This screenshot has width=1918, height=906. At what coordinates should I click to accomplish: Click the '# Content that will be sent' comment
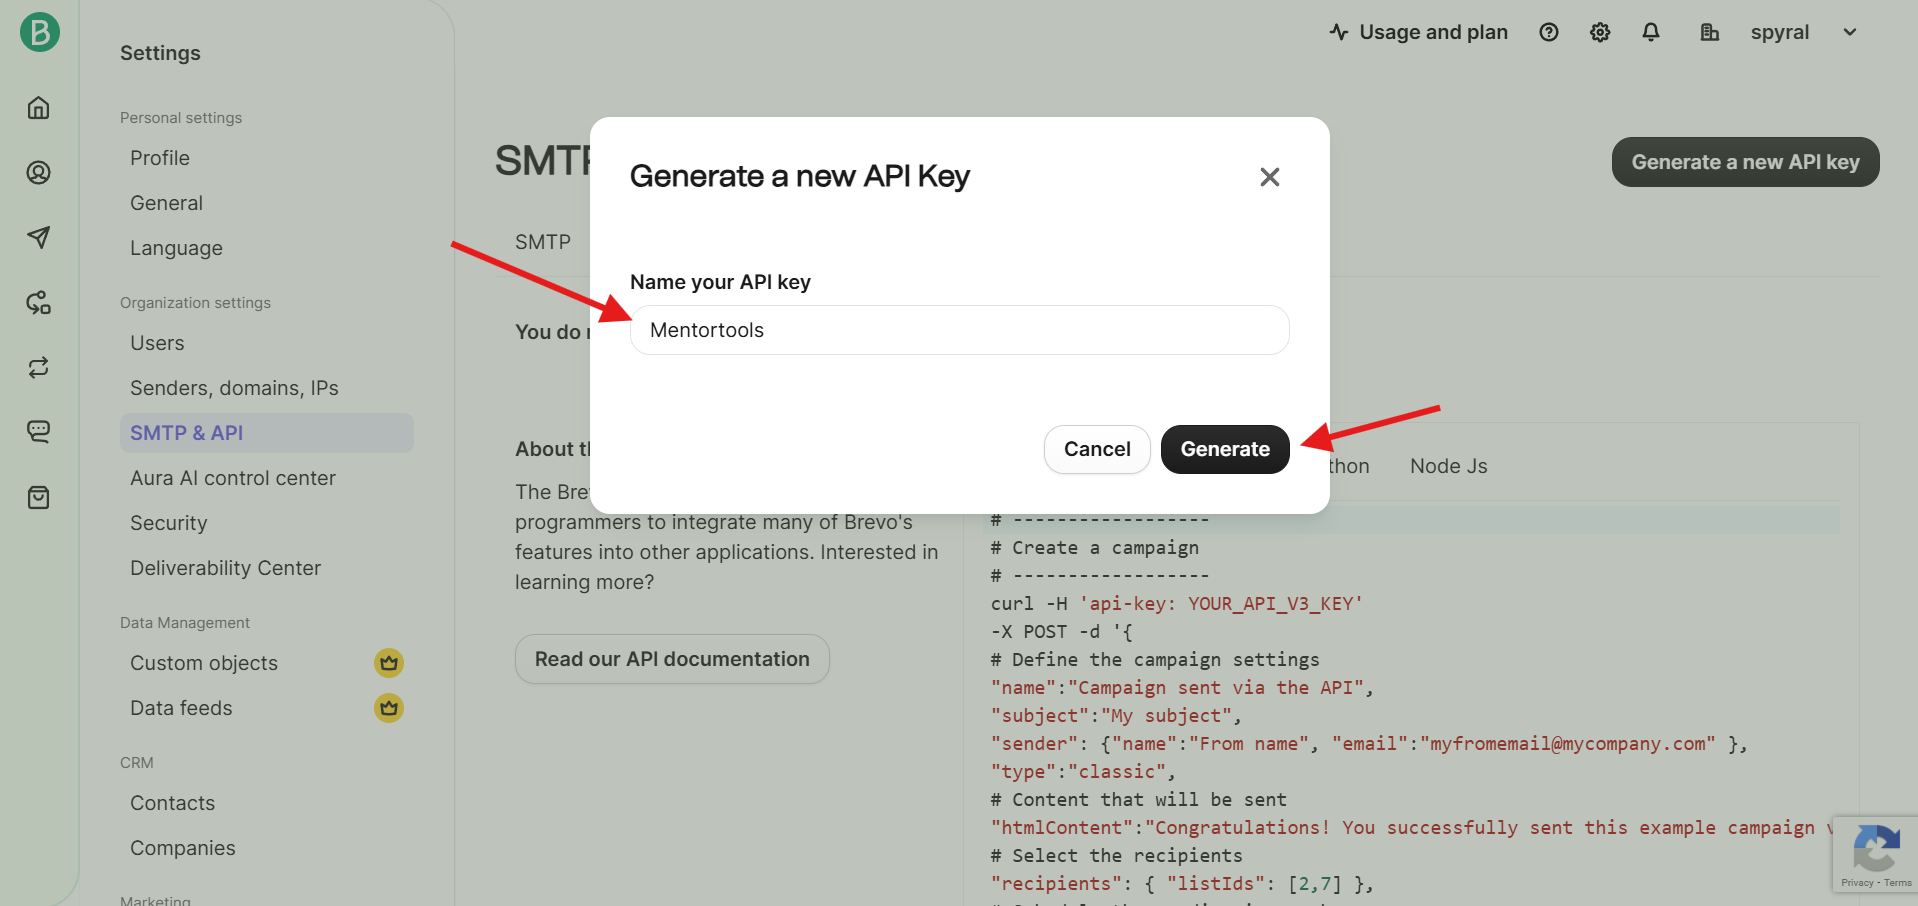(x=1139, y=800)
